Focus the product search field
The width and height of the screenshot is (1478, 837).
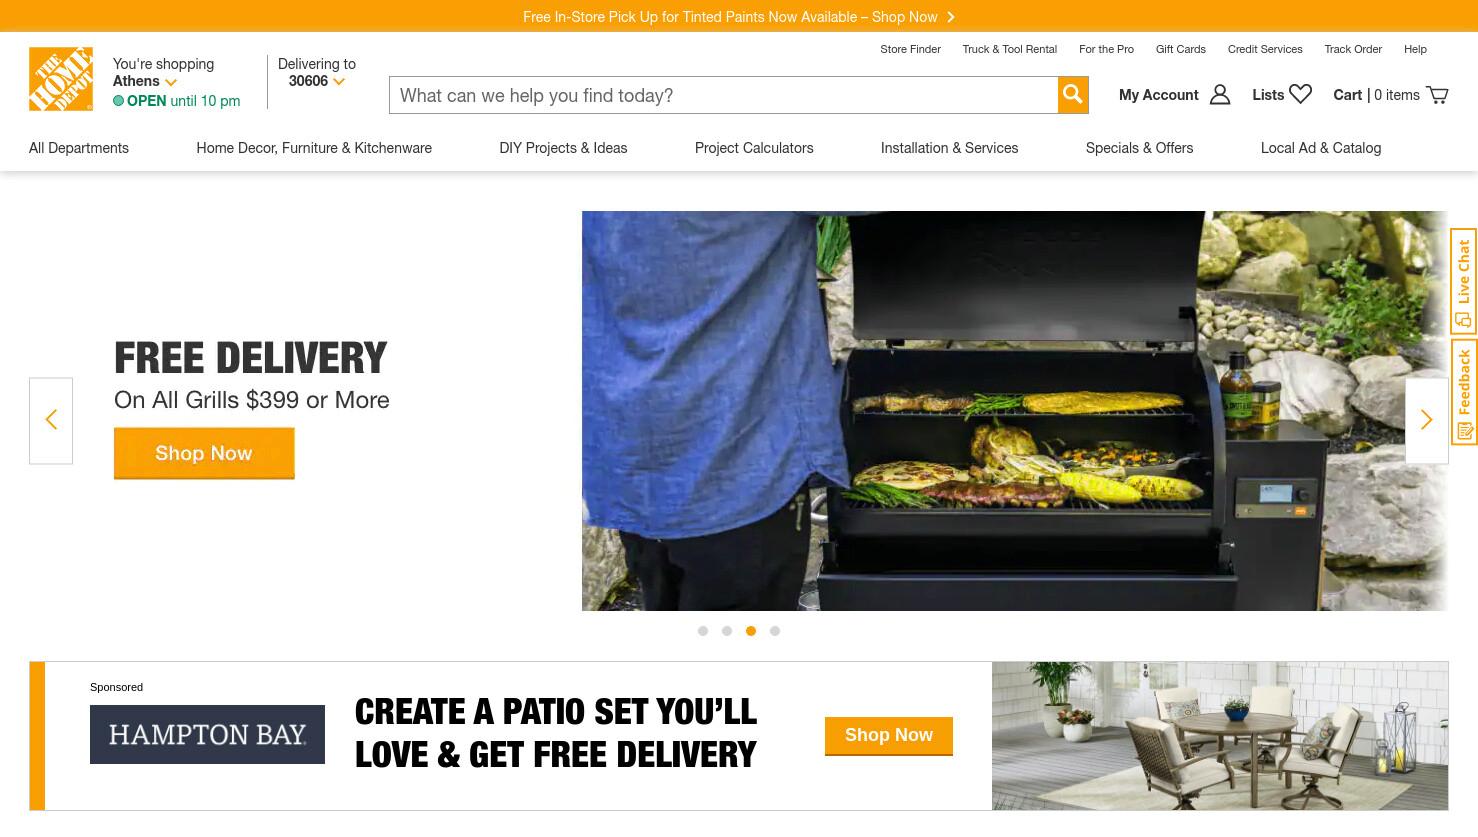(x=723, y=95)
